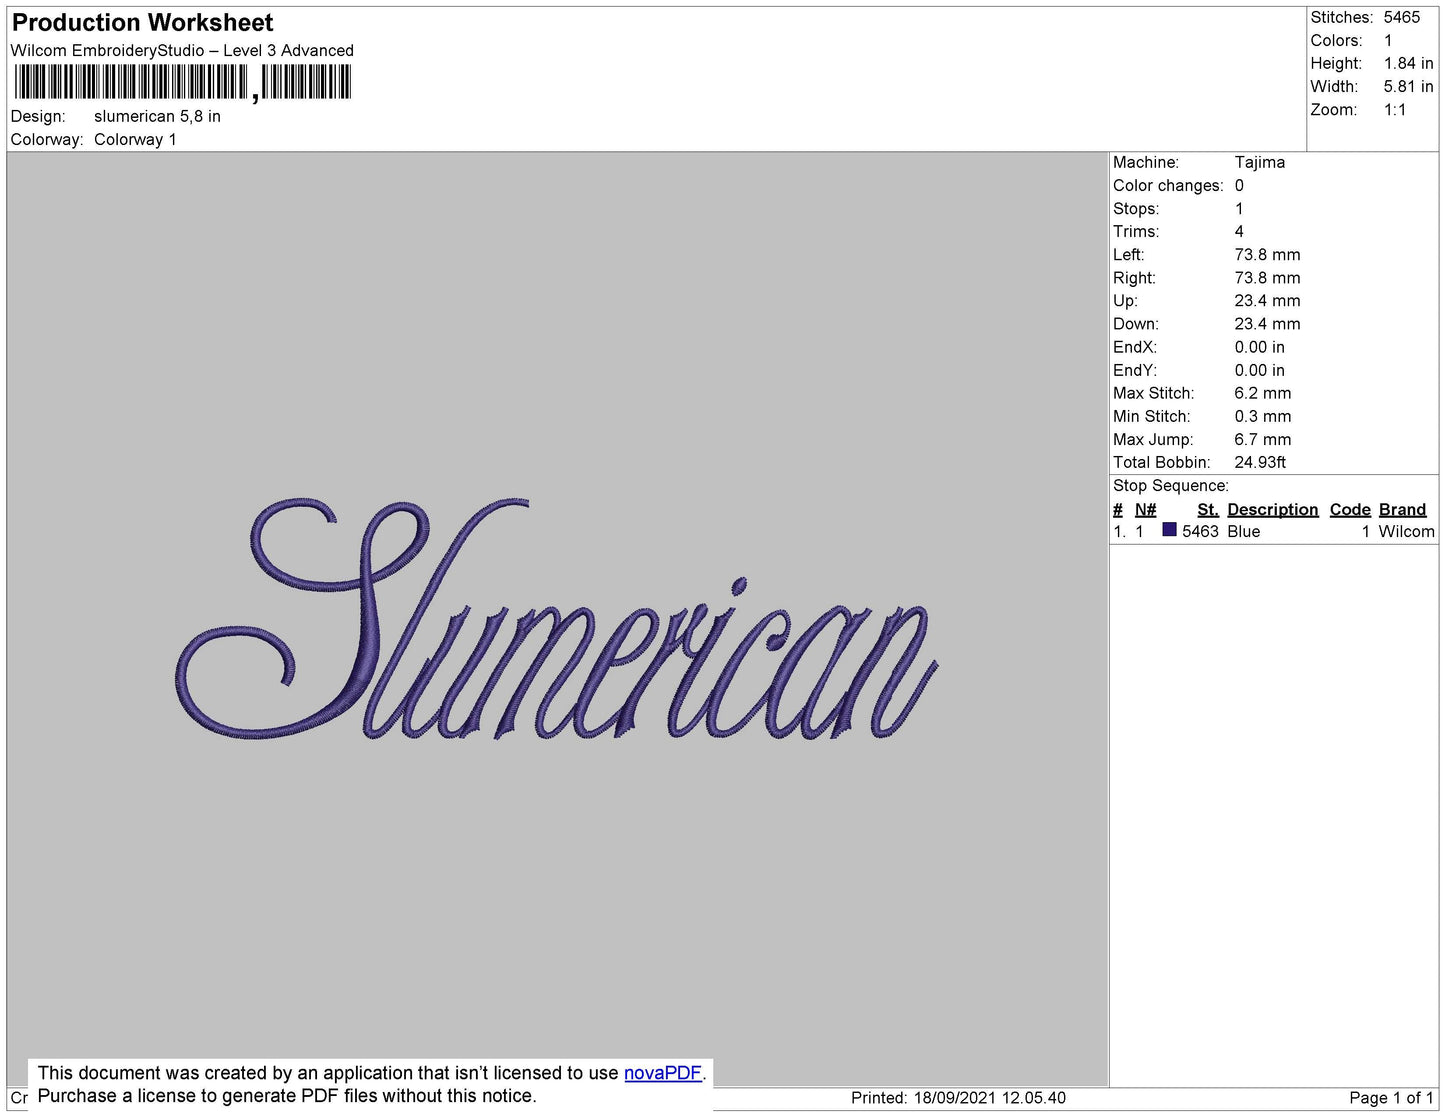Screen dimensions: 1445x1117
Task: Select the Trims value 4
Action: (x=1239, y=232)
